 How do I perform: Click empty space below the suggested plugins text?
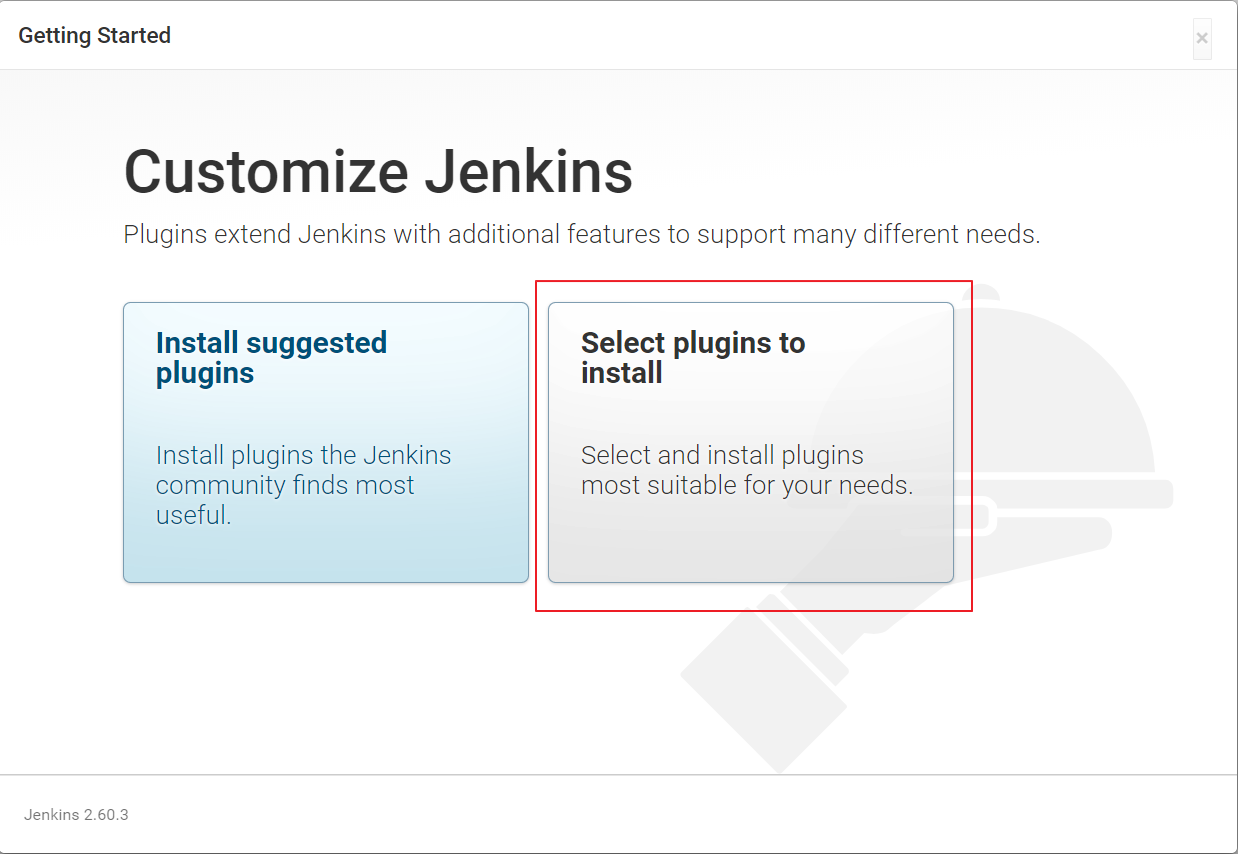point(326,556)
